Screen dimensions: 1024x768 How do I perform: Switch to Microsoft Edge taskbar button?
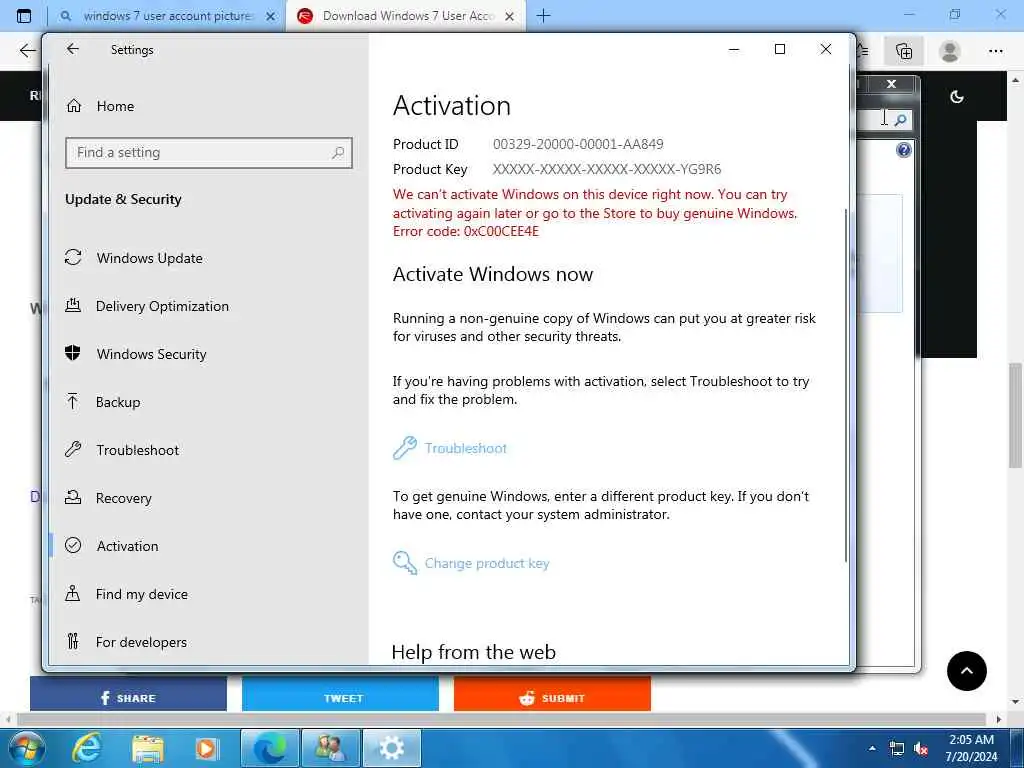tap(270, 748)
